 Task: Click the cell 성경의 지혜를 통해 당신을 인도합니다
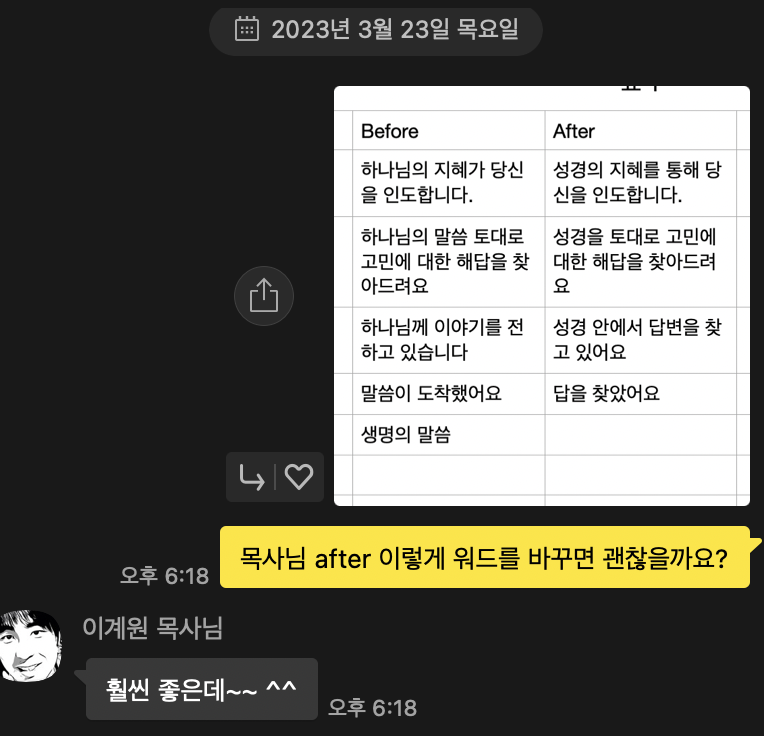point(641,183)
